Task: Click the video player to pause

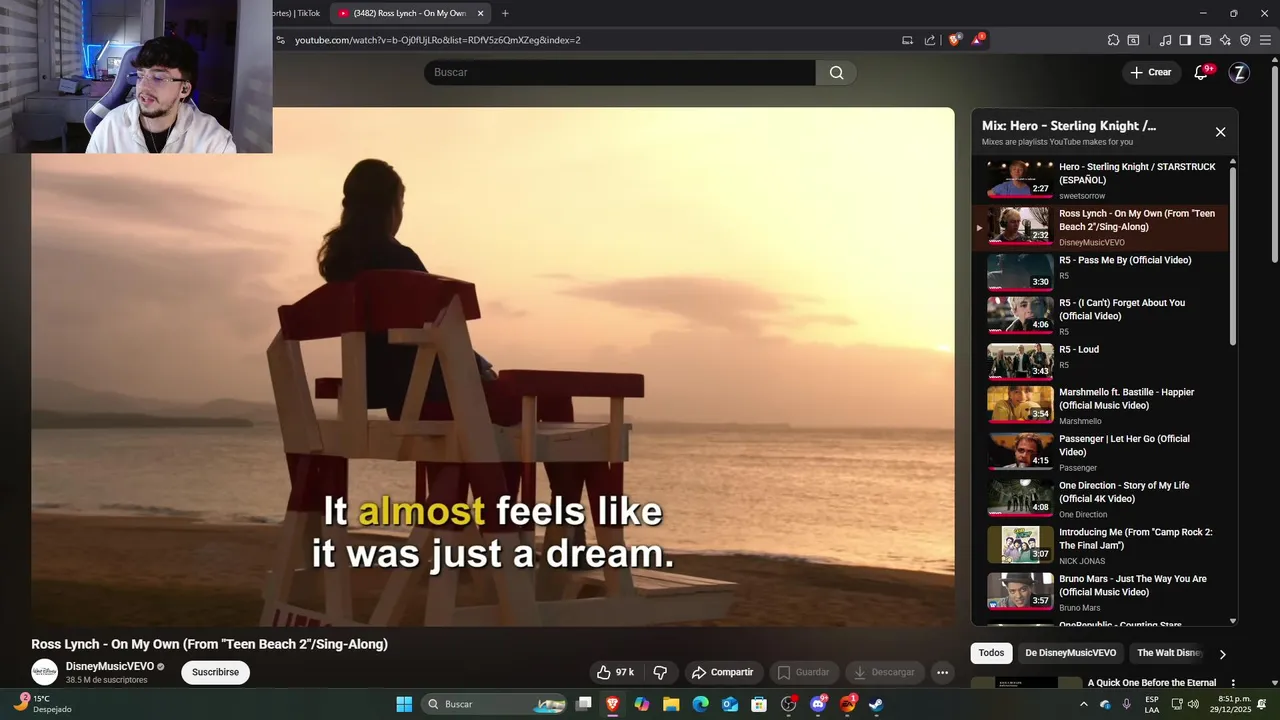Action: (493, 367)
